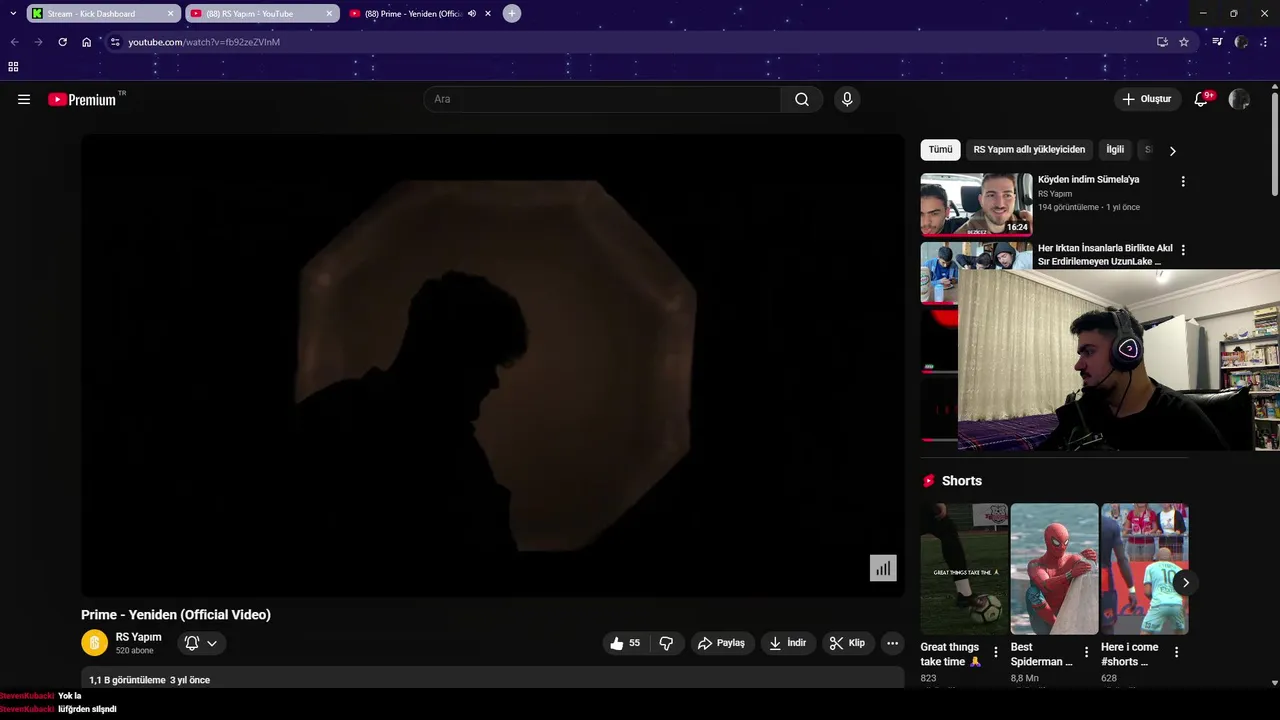Open options for Her Irktan İnsanlarla video
The image size is (1280, 720).
coord(1183,250)
